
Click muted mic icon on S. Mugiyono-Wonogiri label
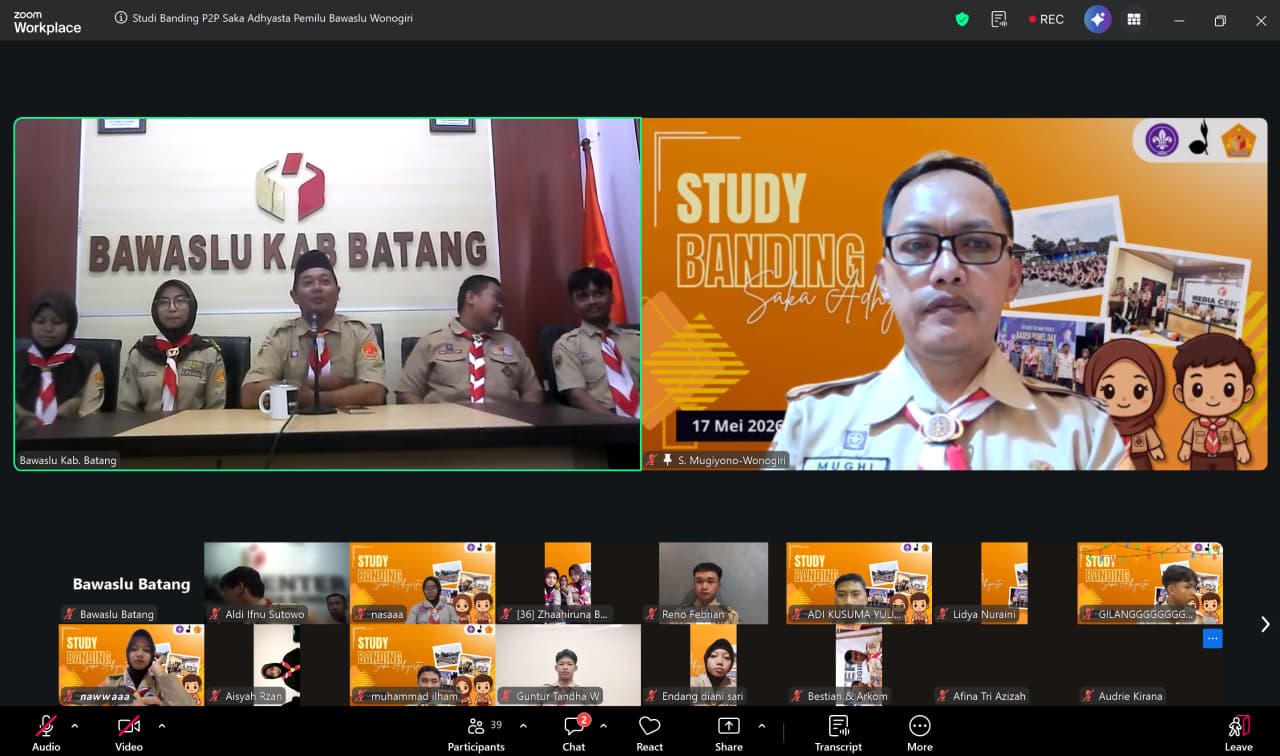pyautogui.click(x=652, y=460)
